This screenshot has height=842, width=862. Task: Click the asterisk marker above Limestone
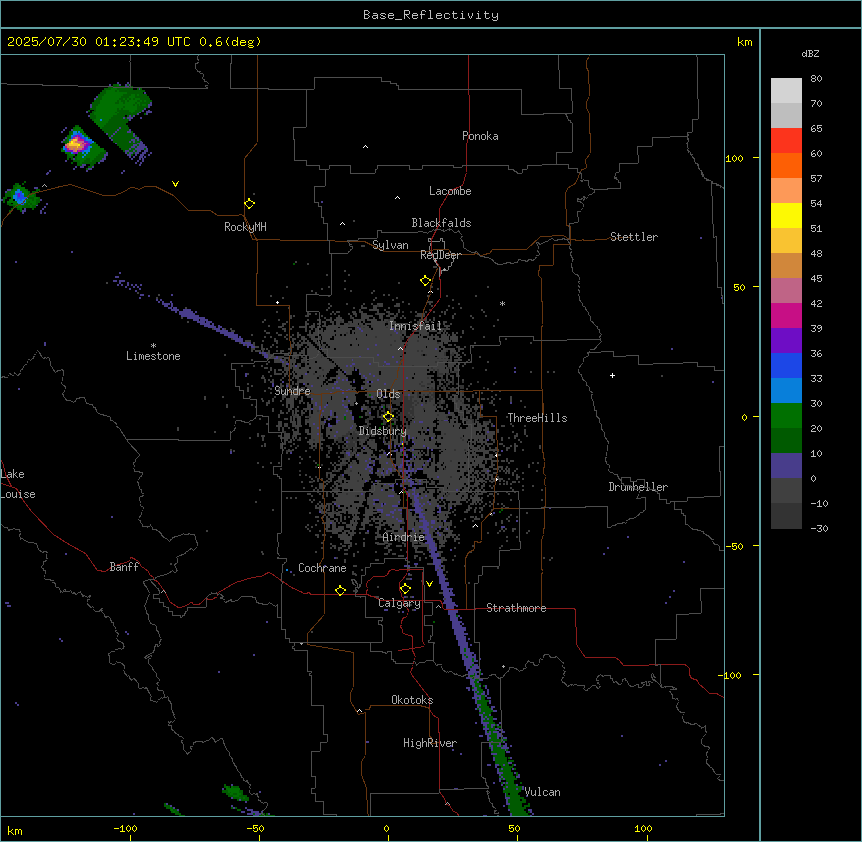point(153,346)
